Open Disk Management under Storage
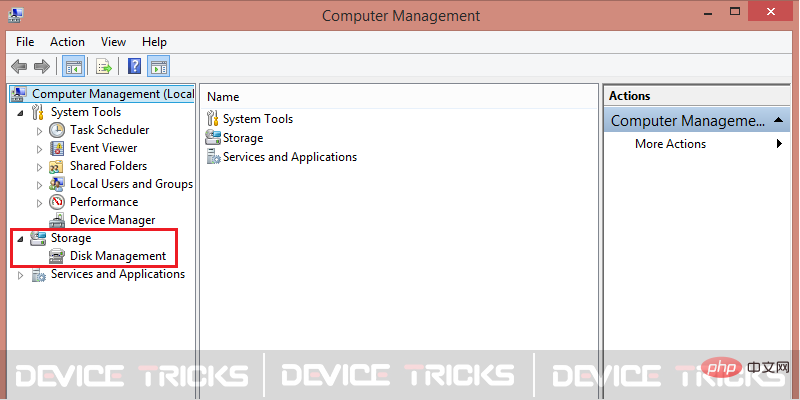 point(118,256)
